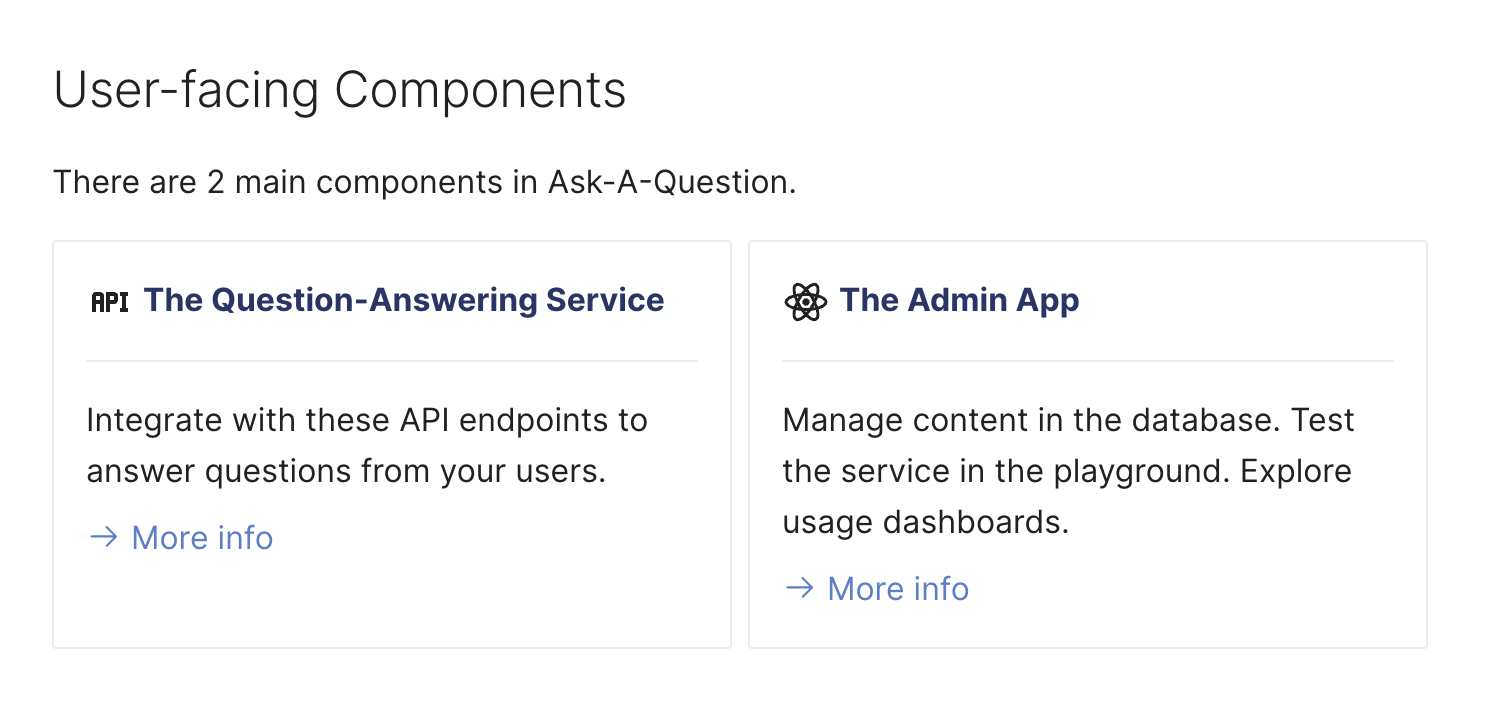The width and height of the screenshot is (1490, 722).
Task: Follow More info under the API endpoints description
Action: tap(202, 538)
